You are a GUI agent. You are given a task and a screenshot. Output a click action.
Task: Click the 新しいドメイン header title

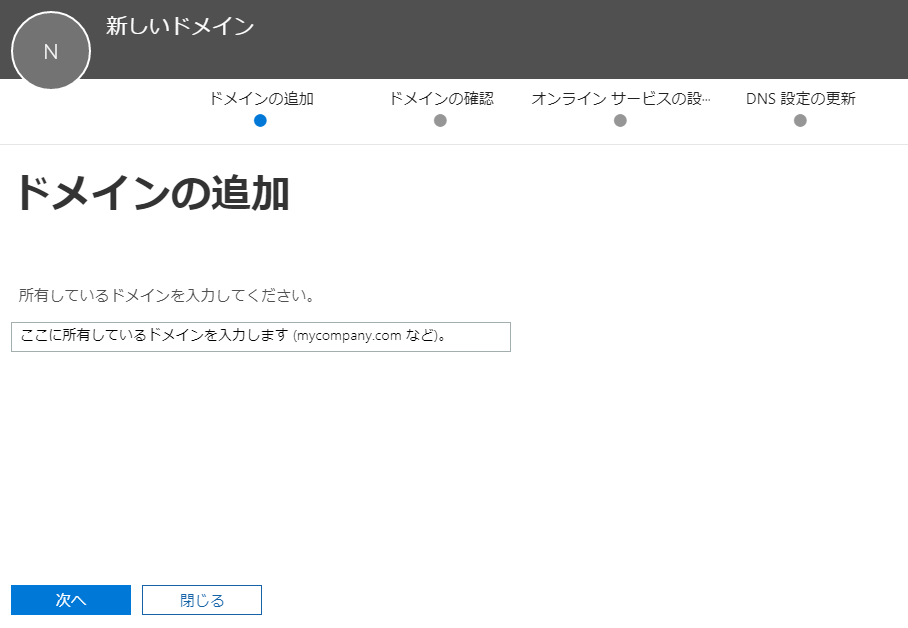(180, 26)
